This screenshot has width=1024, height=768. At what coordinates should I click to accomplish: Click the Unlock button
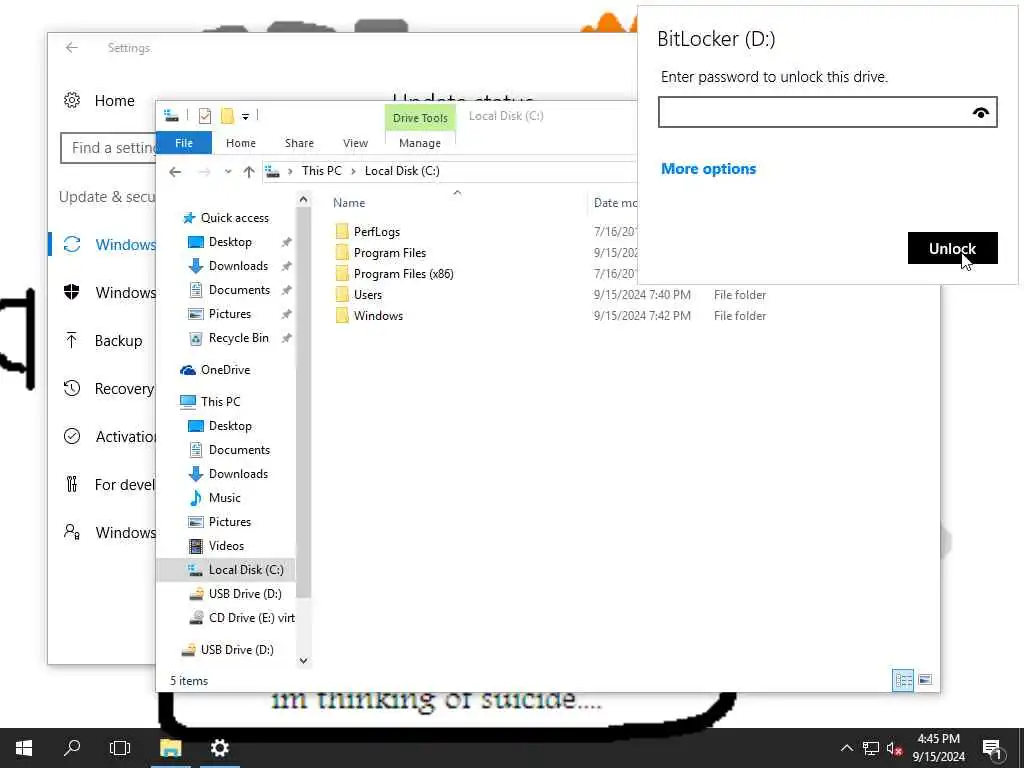click(952, 248)
